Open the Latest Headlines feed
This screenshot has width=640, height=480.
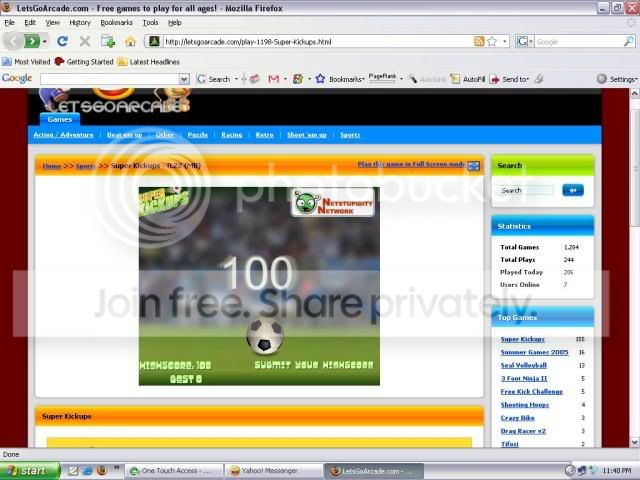pos(149,62)
